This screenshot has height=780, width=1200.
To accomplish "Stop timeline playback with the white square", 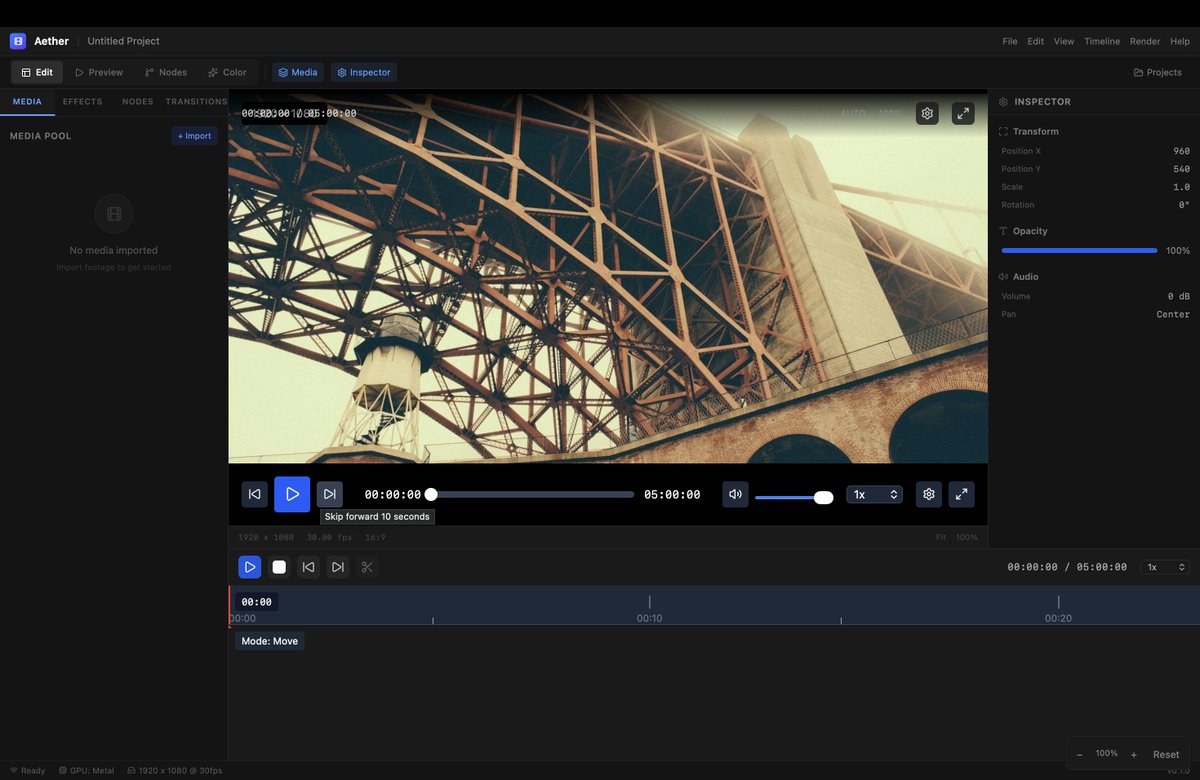I will pos(279,567).
